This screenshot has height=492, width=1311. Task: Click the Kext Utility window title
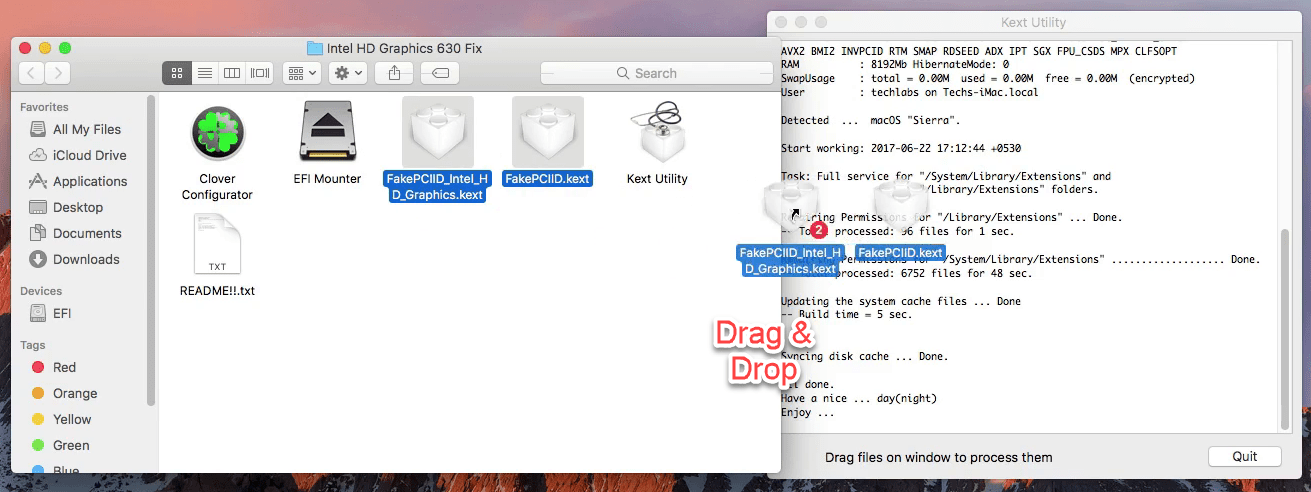(1033, 22)
